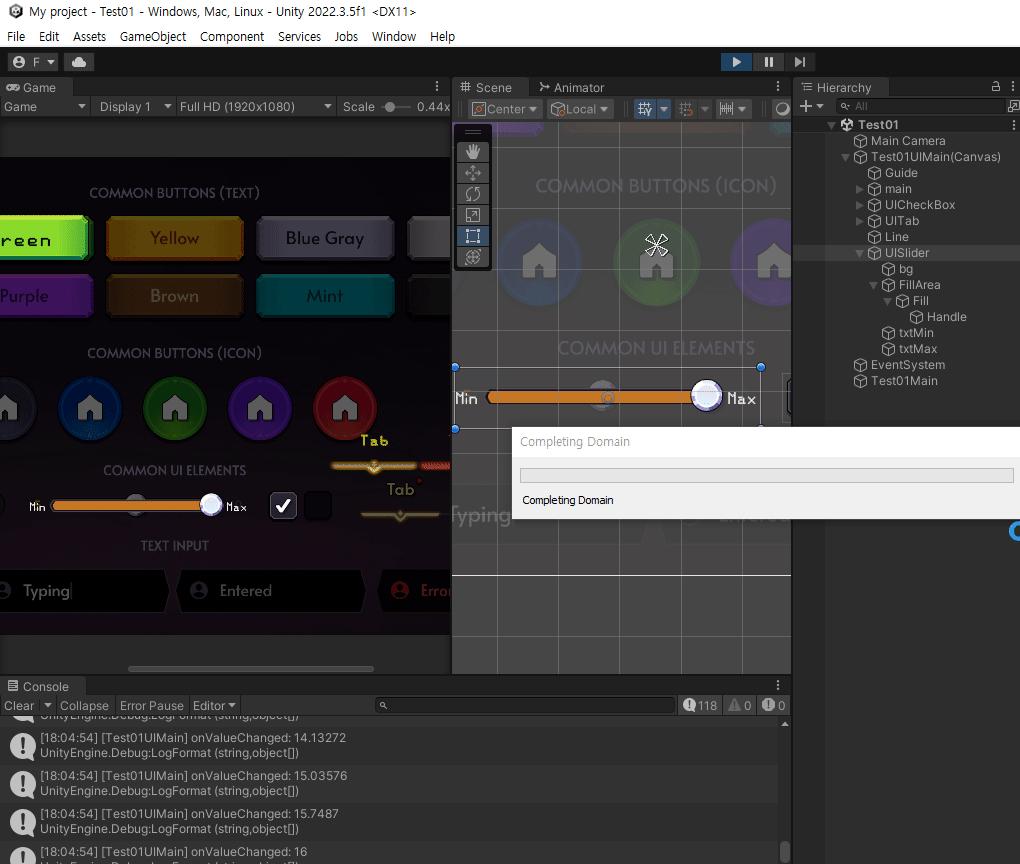Collapse the Test01 scene root

(x=831, y=125)
